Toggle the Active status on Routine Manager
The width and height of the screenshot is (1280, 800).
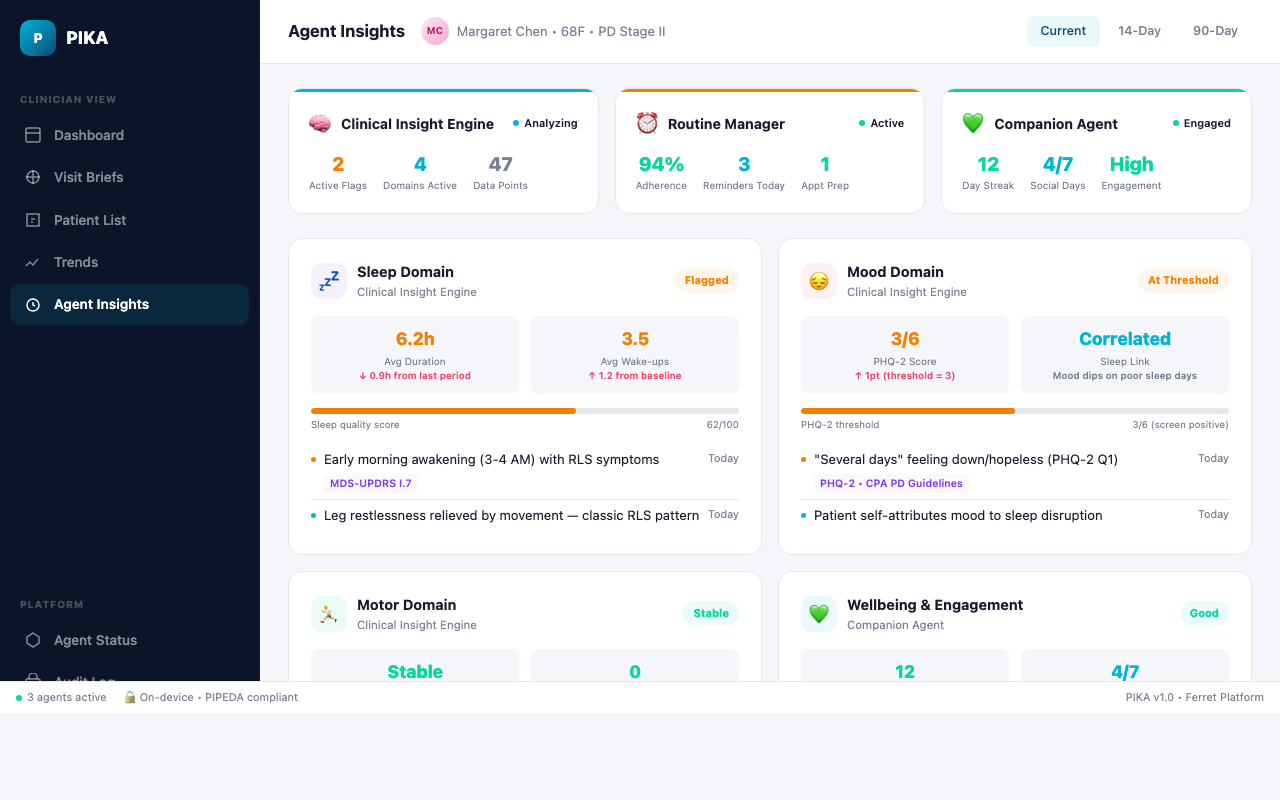click(879, 123)
